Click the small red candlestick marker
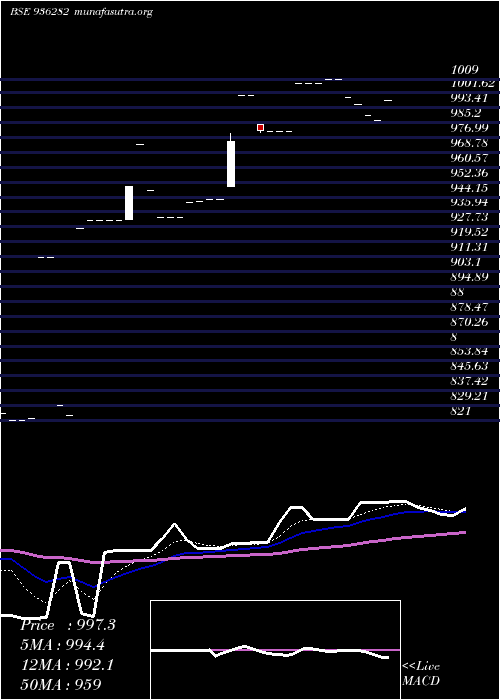500x700 pixels. (x=260, y=128)
